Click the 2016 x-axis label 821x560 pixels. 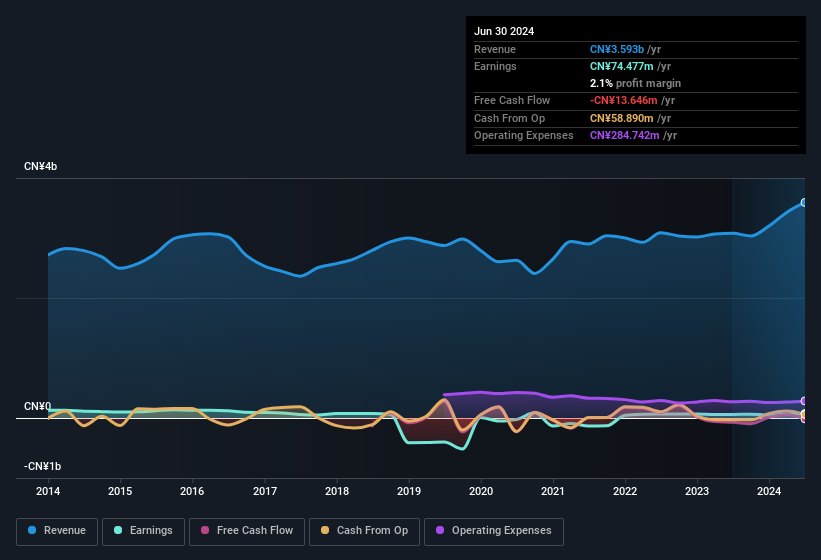(192, 491)
